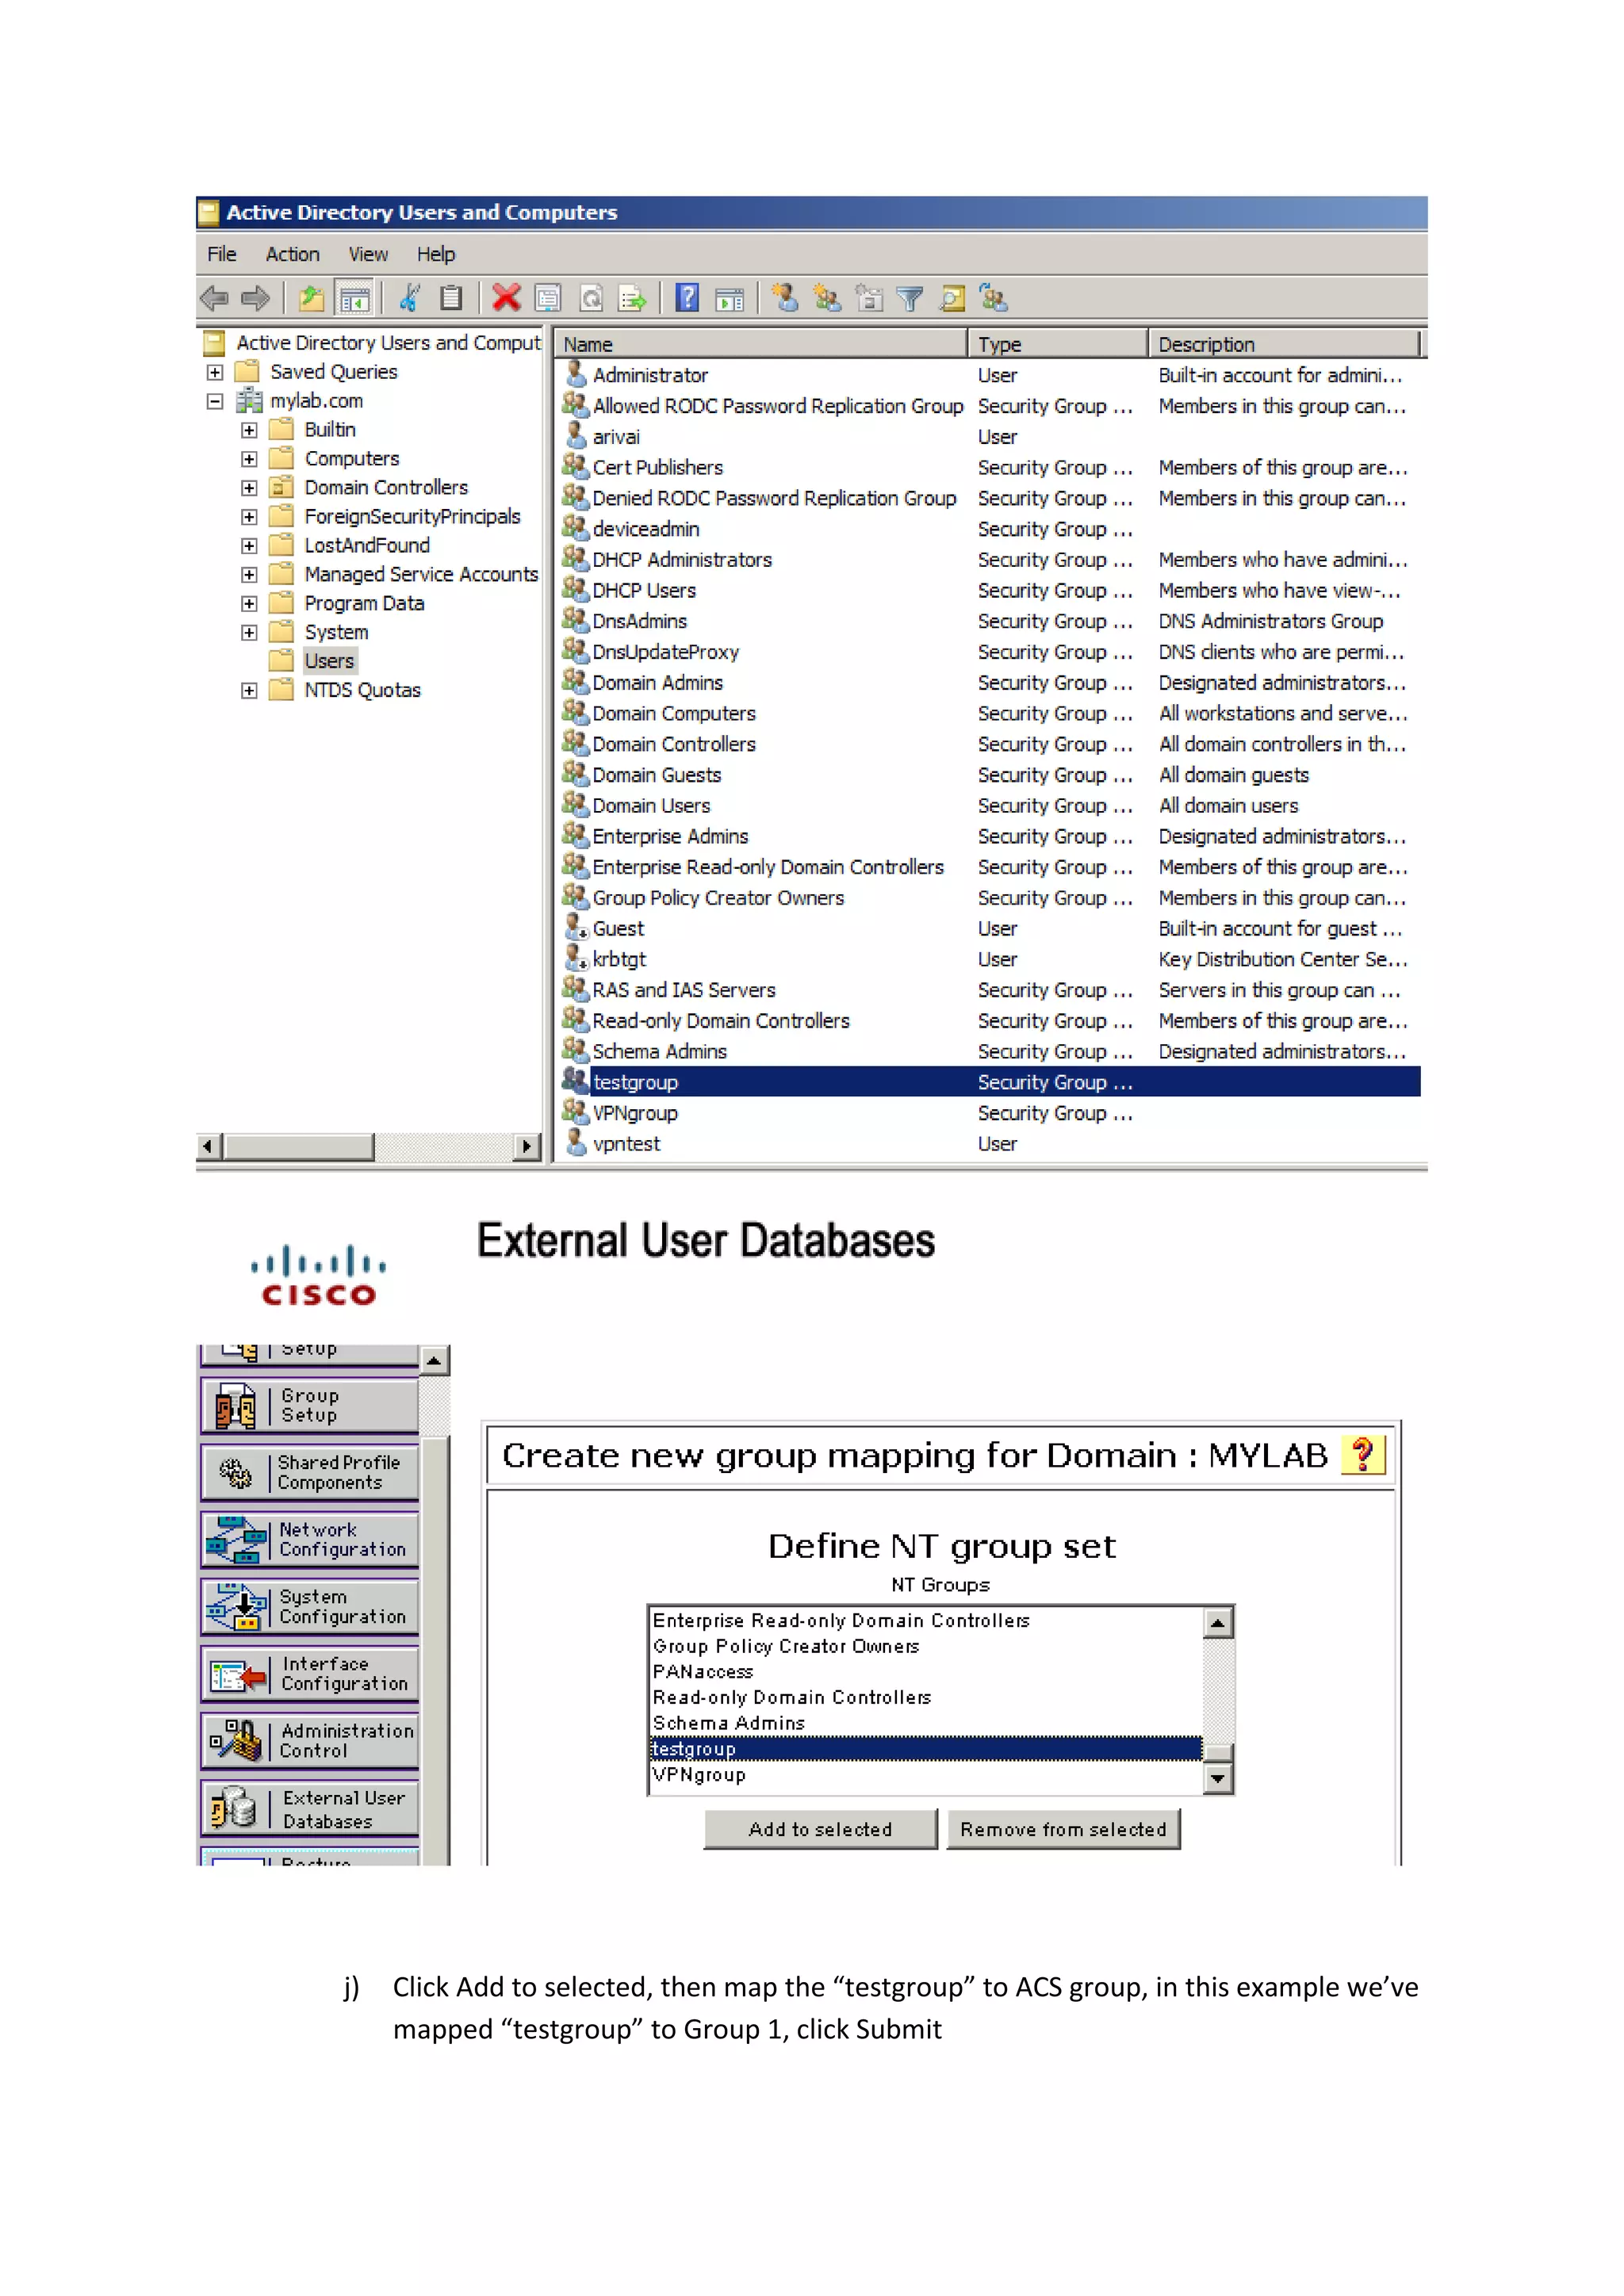Open the Find objects toolbar icon
The height and width of the screenshot is (2296, 1624).
pos(952,298)
